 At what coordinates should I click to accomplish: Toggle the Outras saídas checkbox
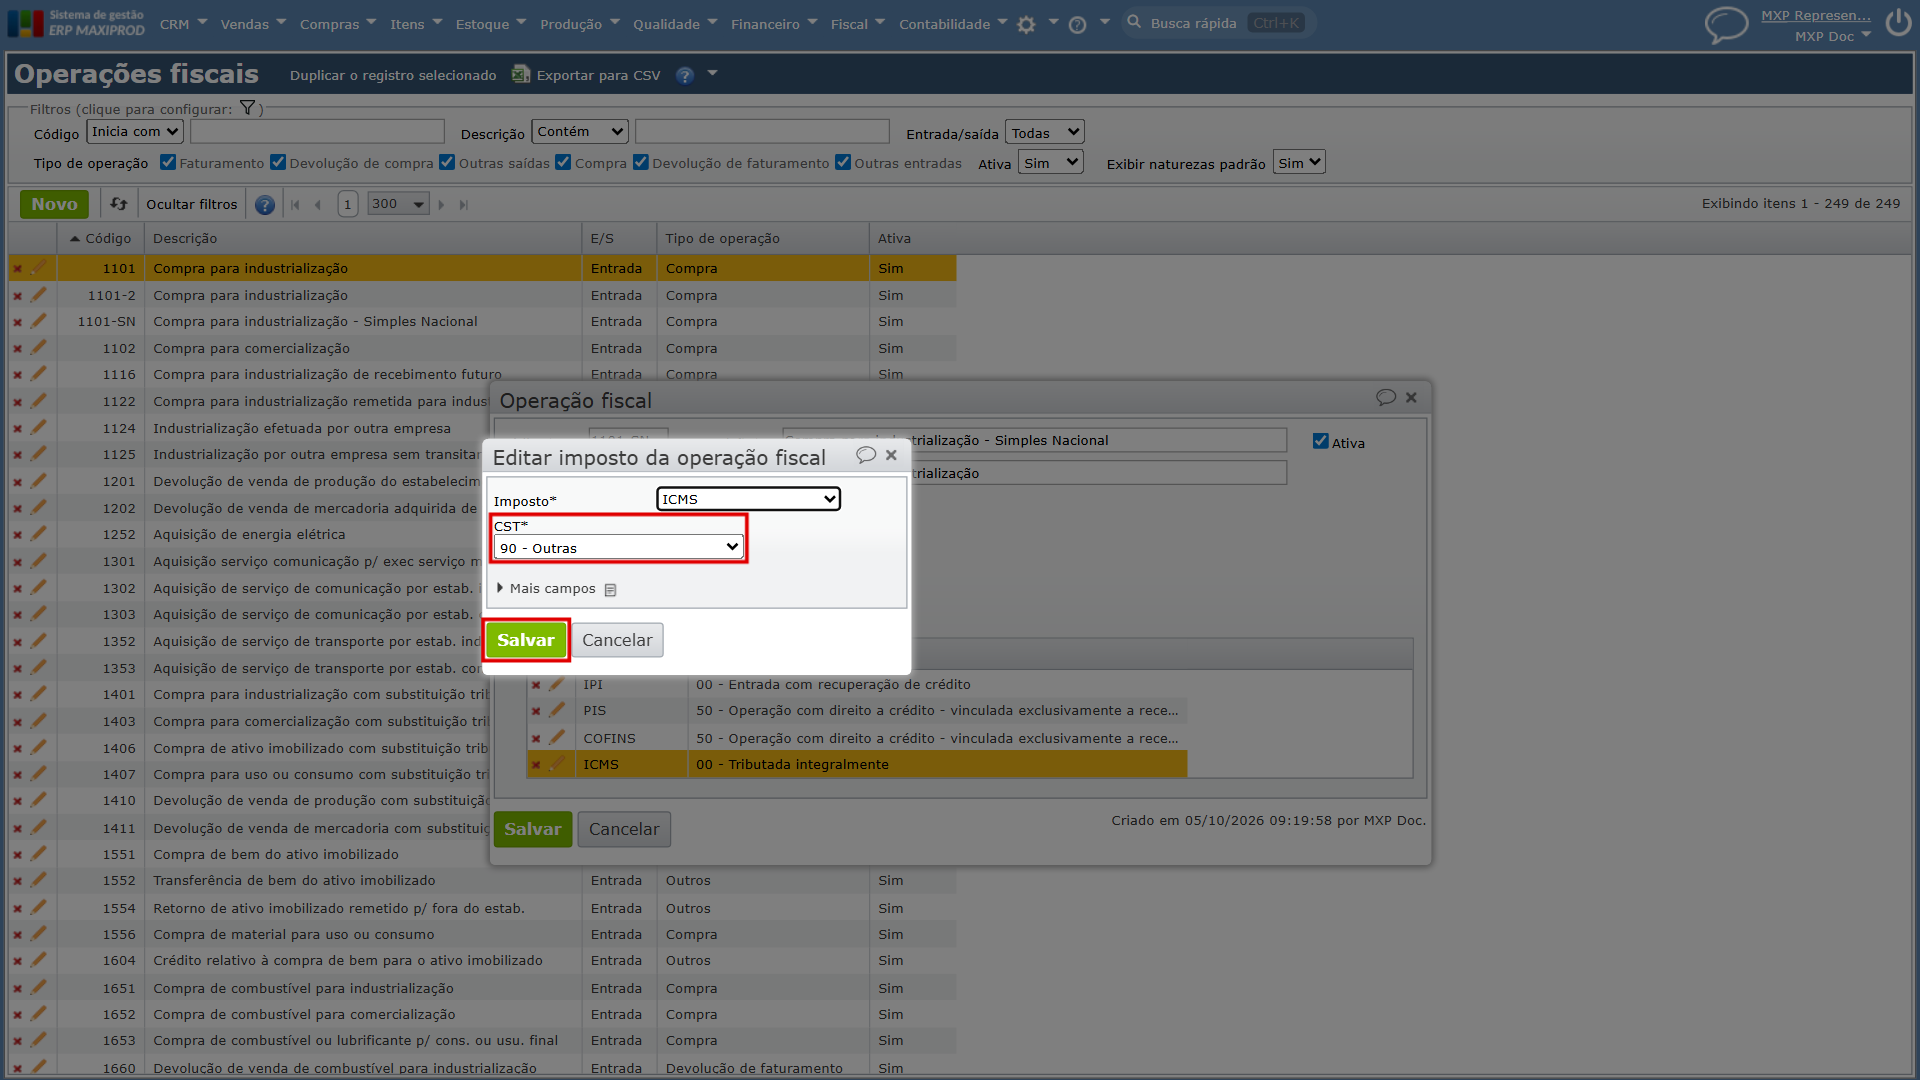(447, 162)
